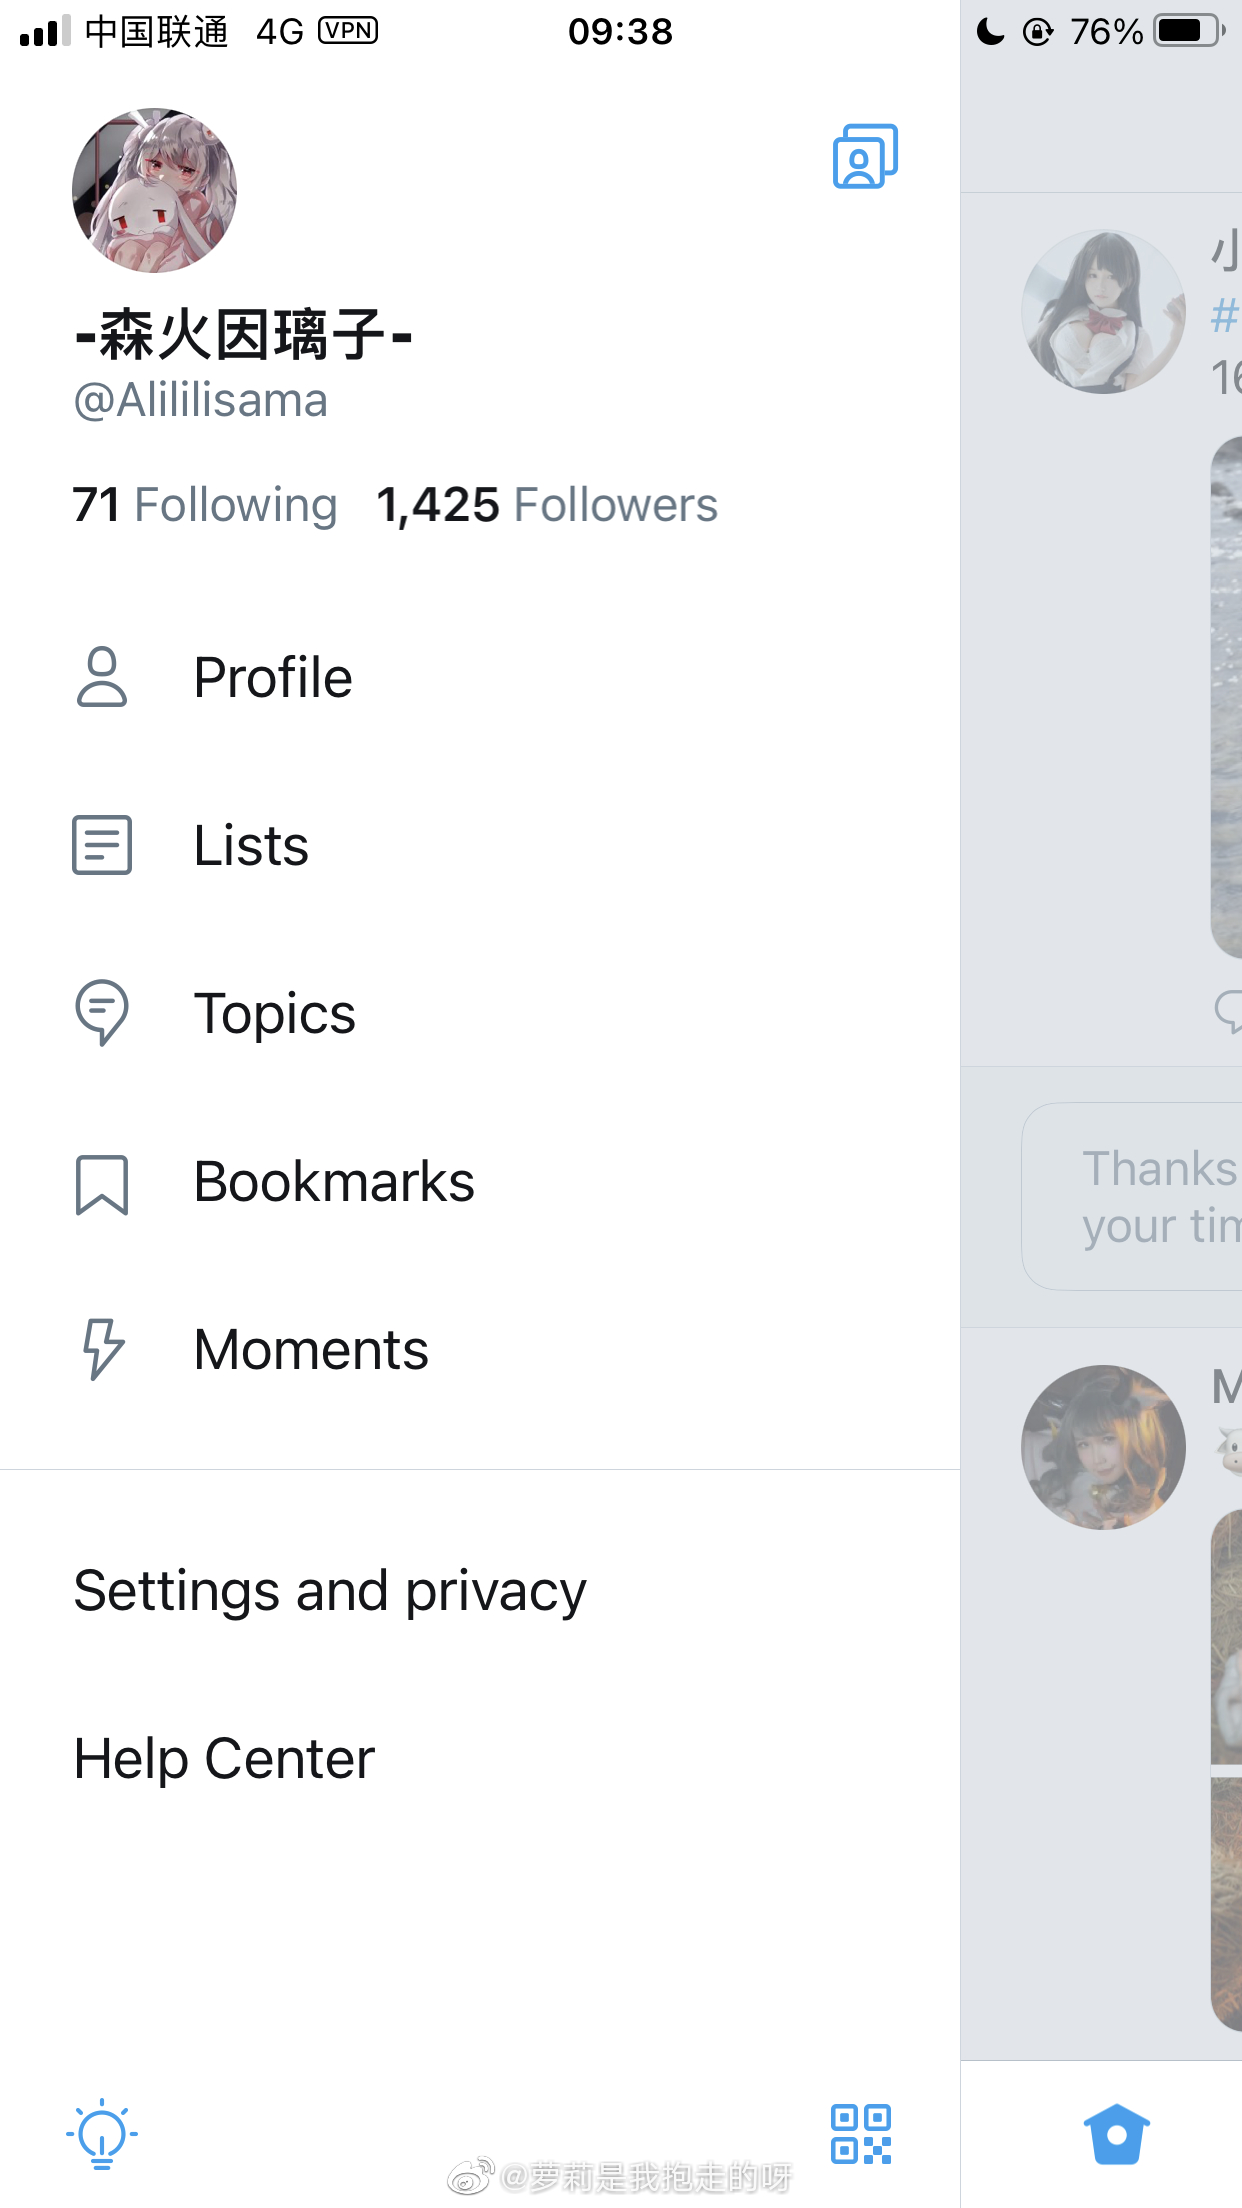Open the account switcher icon
The height and width of the screenshot is (2208, 1242).
pos(865,156)
